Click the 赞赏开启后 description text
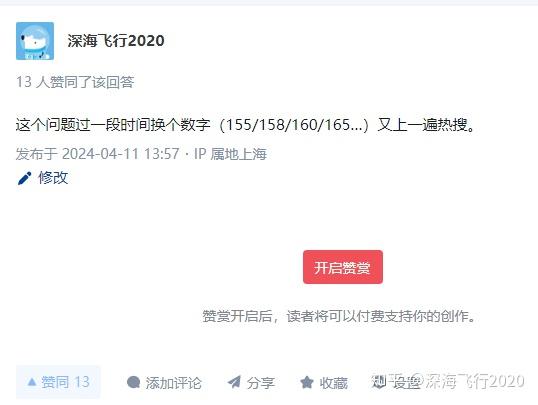 (339, 316)
